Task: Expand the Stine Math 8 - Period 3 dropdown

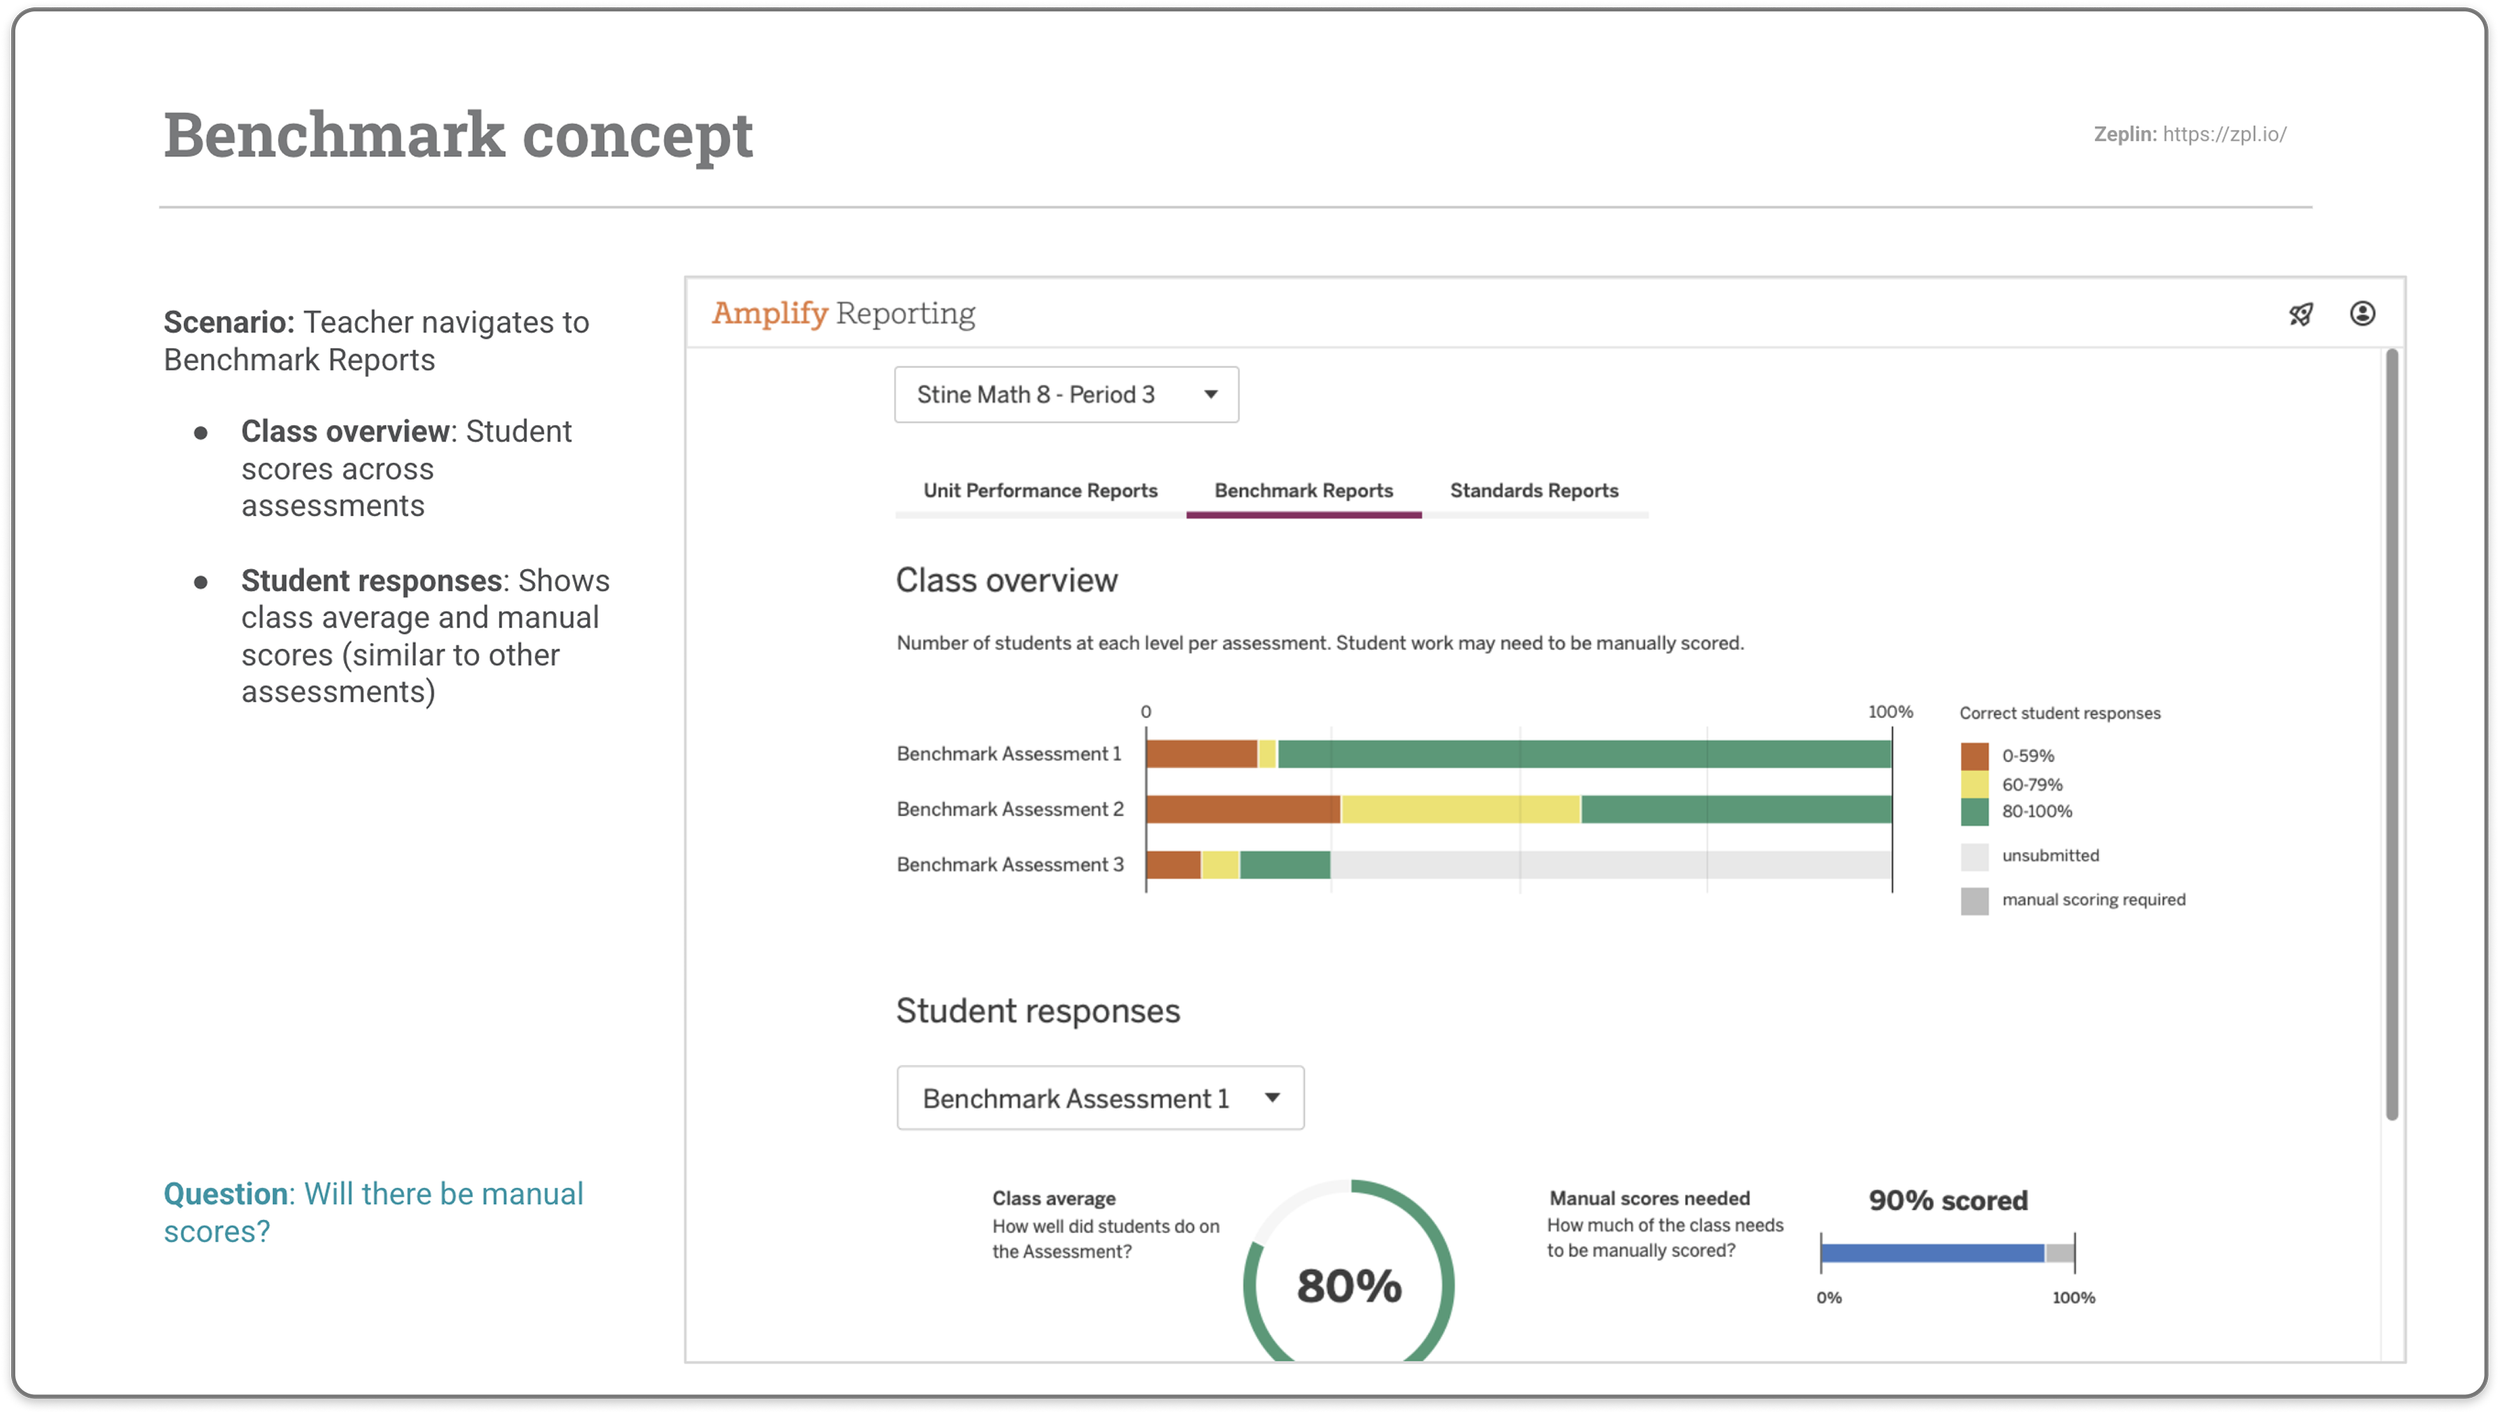Action: coord(1066,394)
